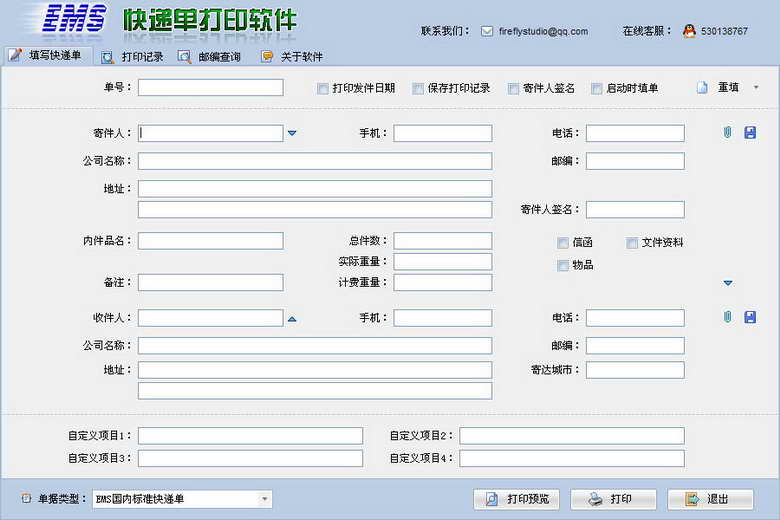Check the 文件资料 option
The image size is (780, 520).
click(632, 243)
